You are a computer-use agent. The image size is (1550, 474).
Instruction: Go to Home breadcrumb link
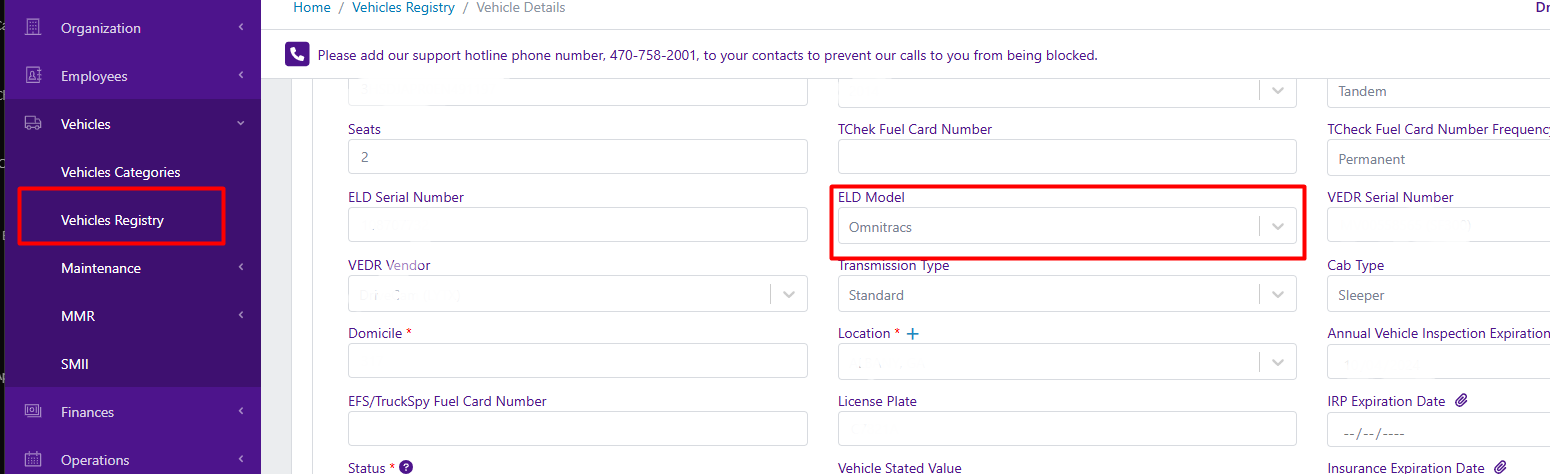[x=312, y=8]
